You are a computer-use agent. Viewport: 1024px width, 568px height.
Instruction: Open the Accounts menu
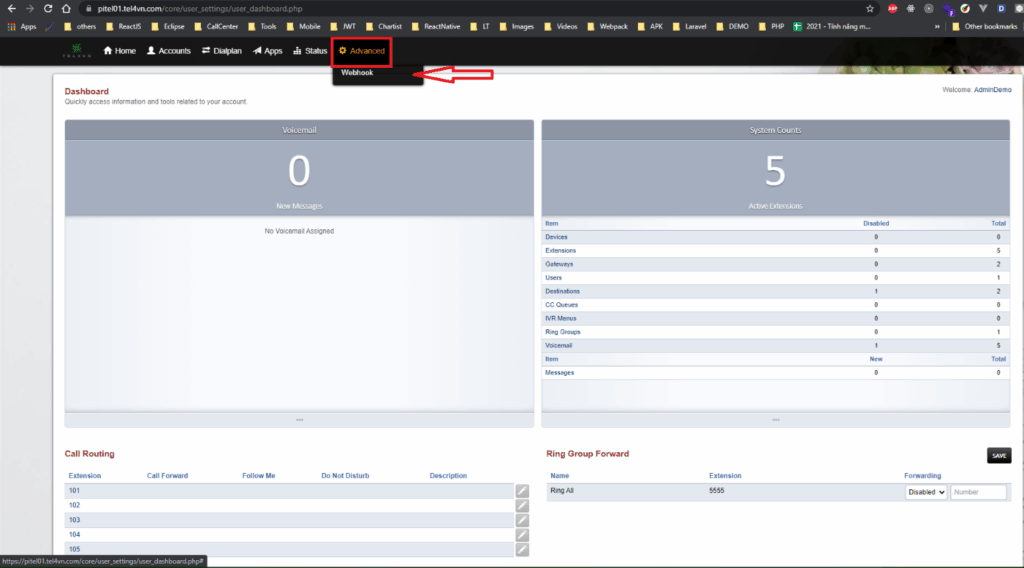tap(168, 51)
